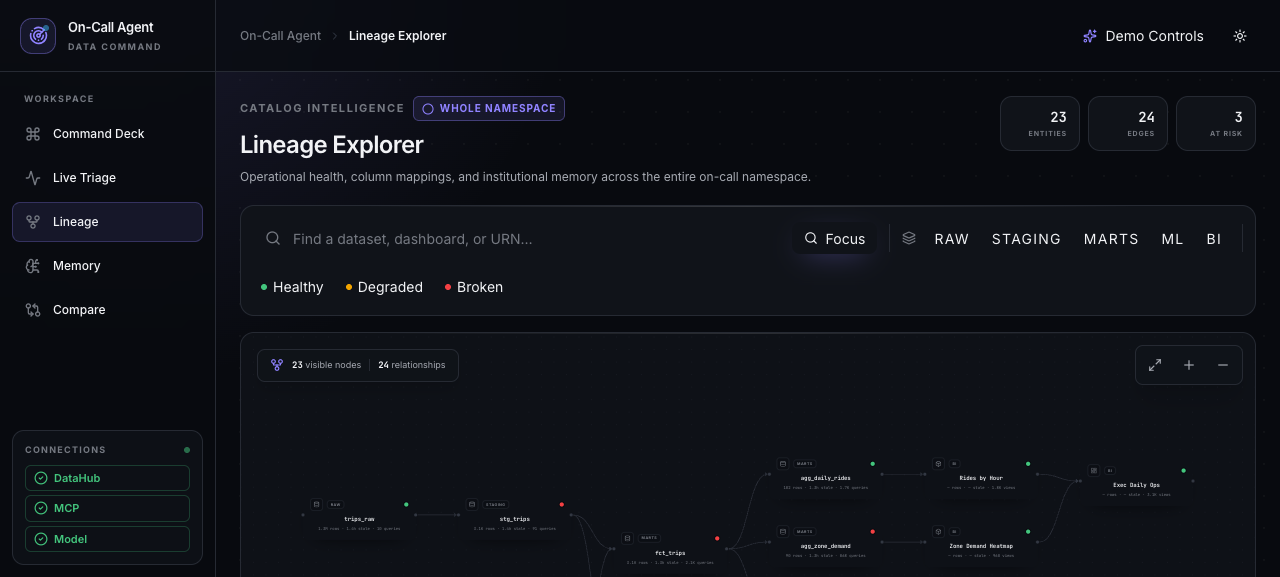The height and width of the screenshot is (577, 1280).
Task: Click the fullscreen expand icon on the graph
Action: (1155, 365)
